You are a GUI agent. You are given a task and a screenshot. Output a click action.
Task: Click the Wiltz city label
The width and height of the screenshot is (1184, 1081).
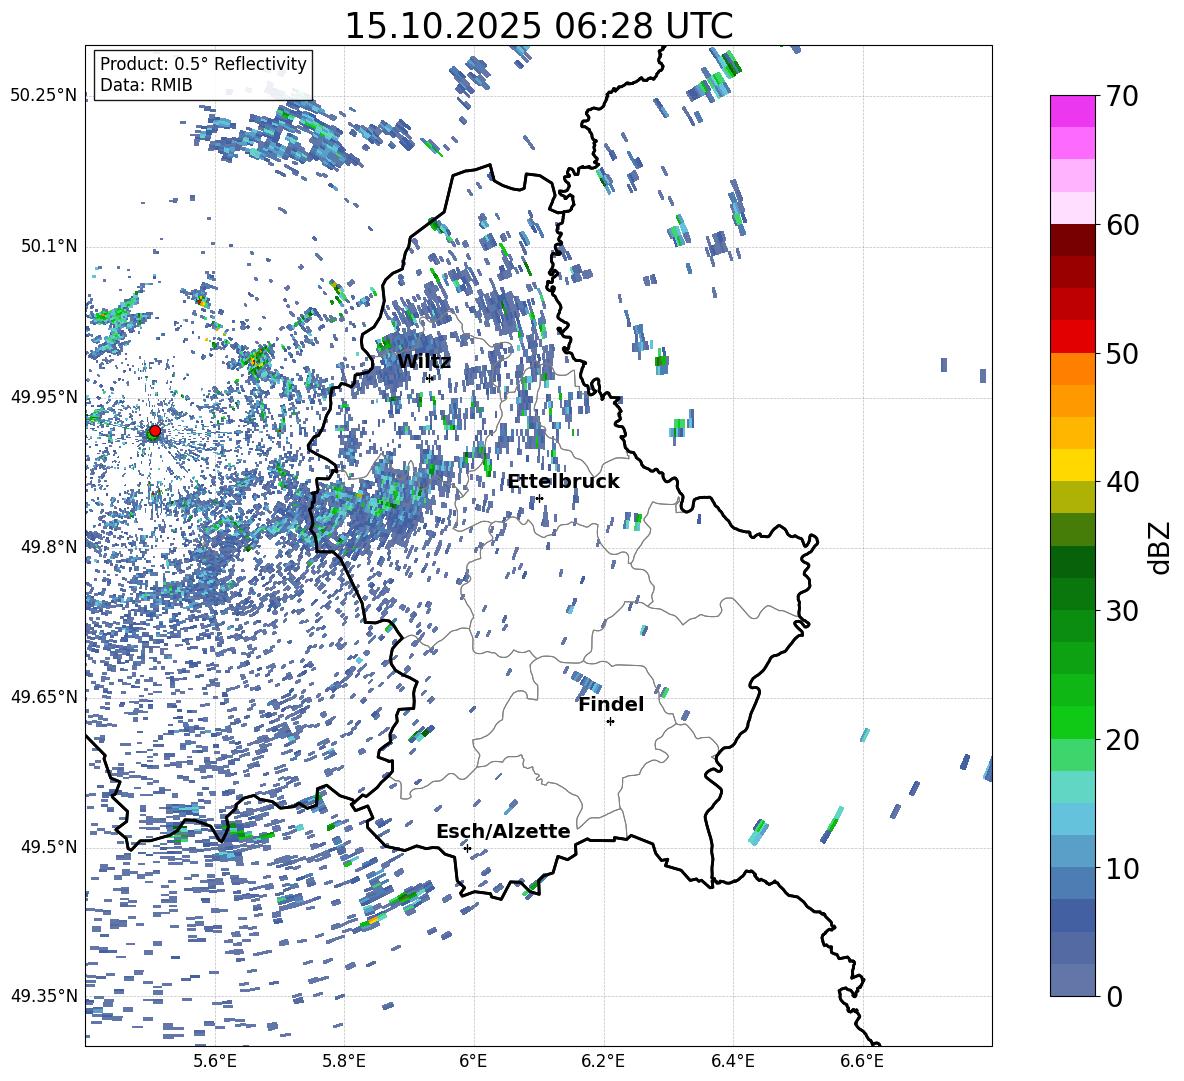click(x=424, y=362)
